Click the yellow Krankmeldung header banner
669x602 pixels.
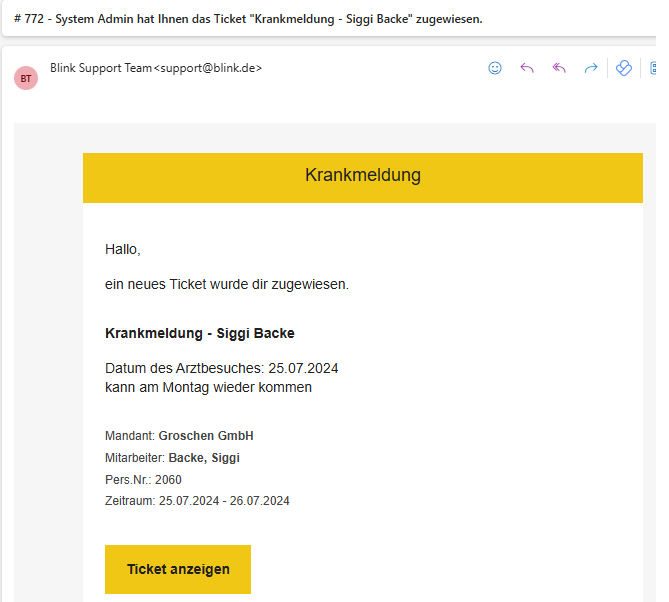click(362, 176)
